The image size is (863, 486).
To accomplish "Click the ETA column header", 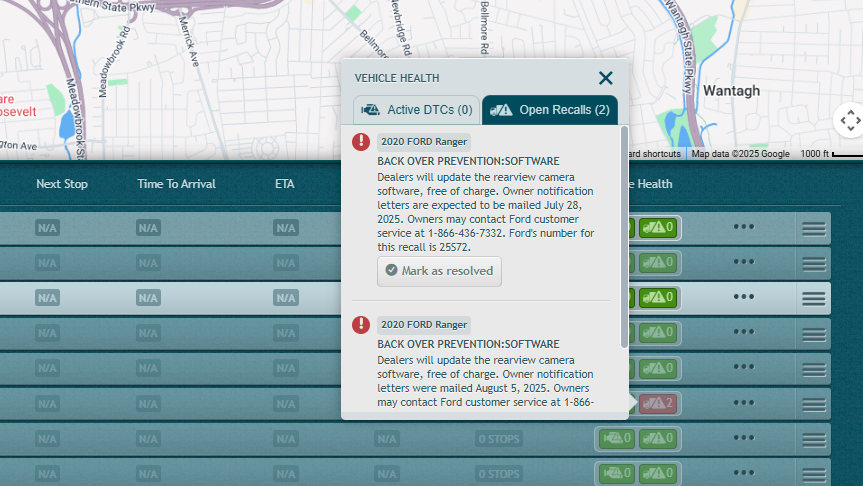I will pyautogui.click(x=284, y=184).
